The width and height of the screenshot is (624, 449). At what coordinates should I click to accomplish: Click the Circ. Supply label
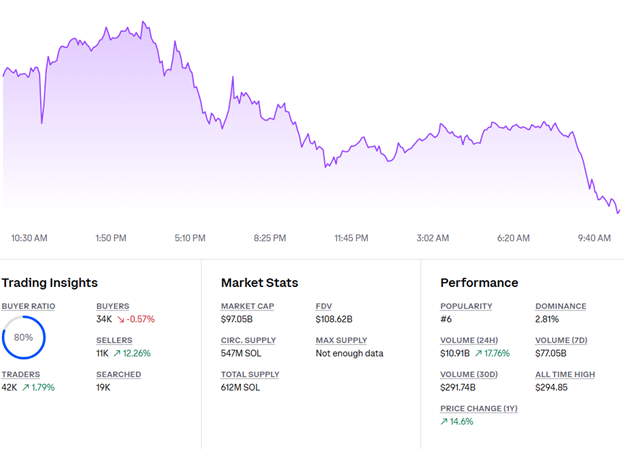[x=249, y=340]
